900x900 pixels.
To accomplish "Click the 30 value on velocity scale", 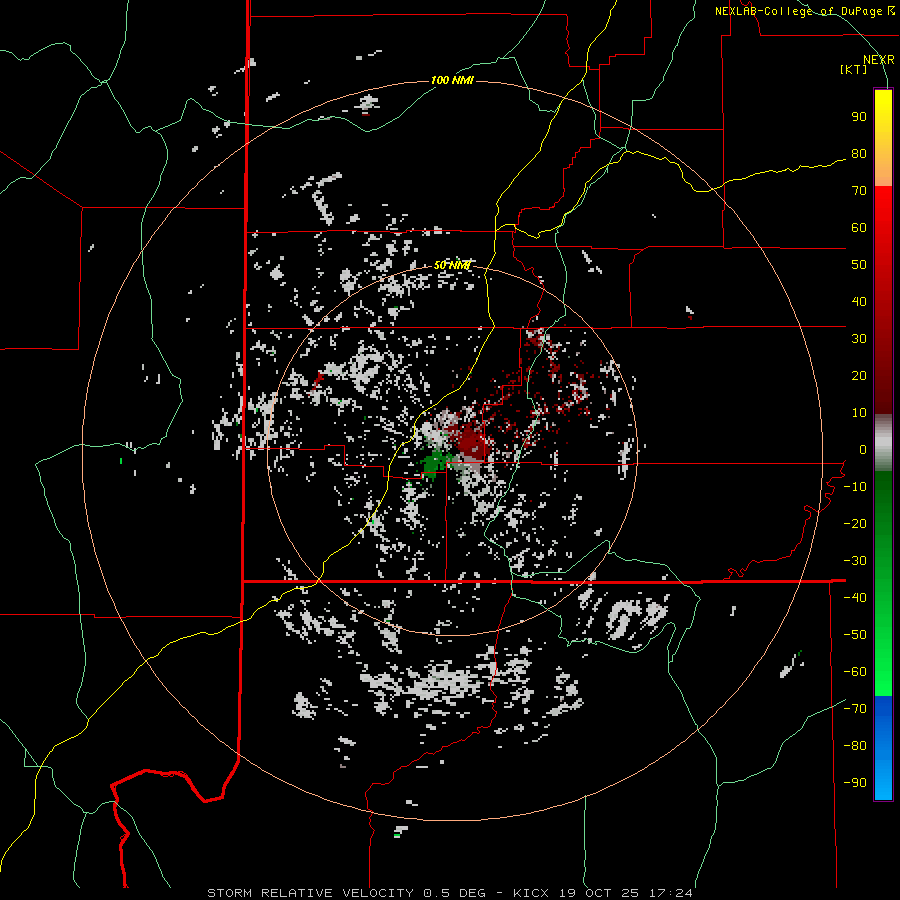I will point(859,339).
